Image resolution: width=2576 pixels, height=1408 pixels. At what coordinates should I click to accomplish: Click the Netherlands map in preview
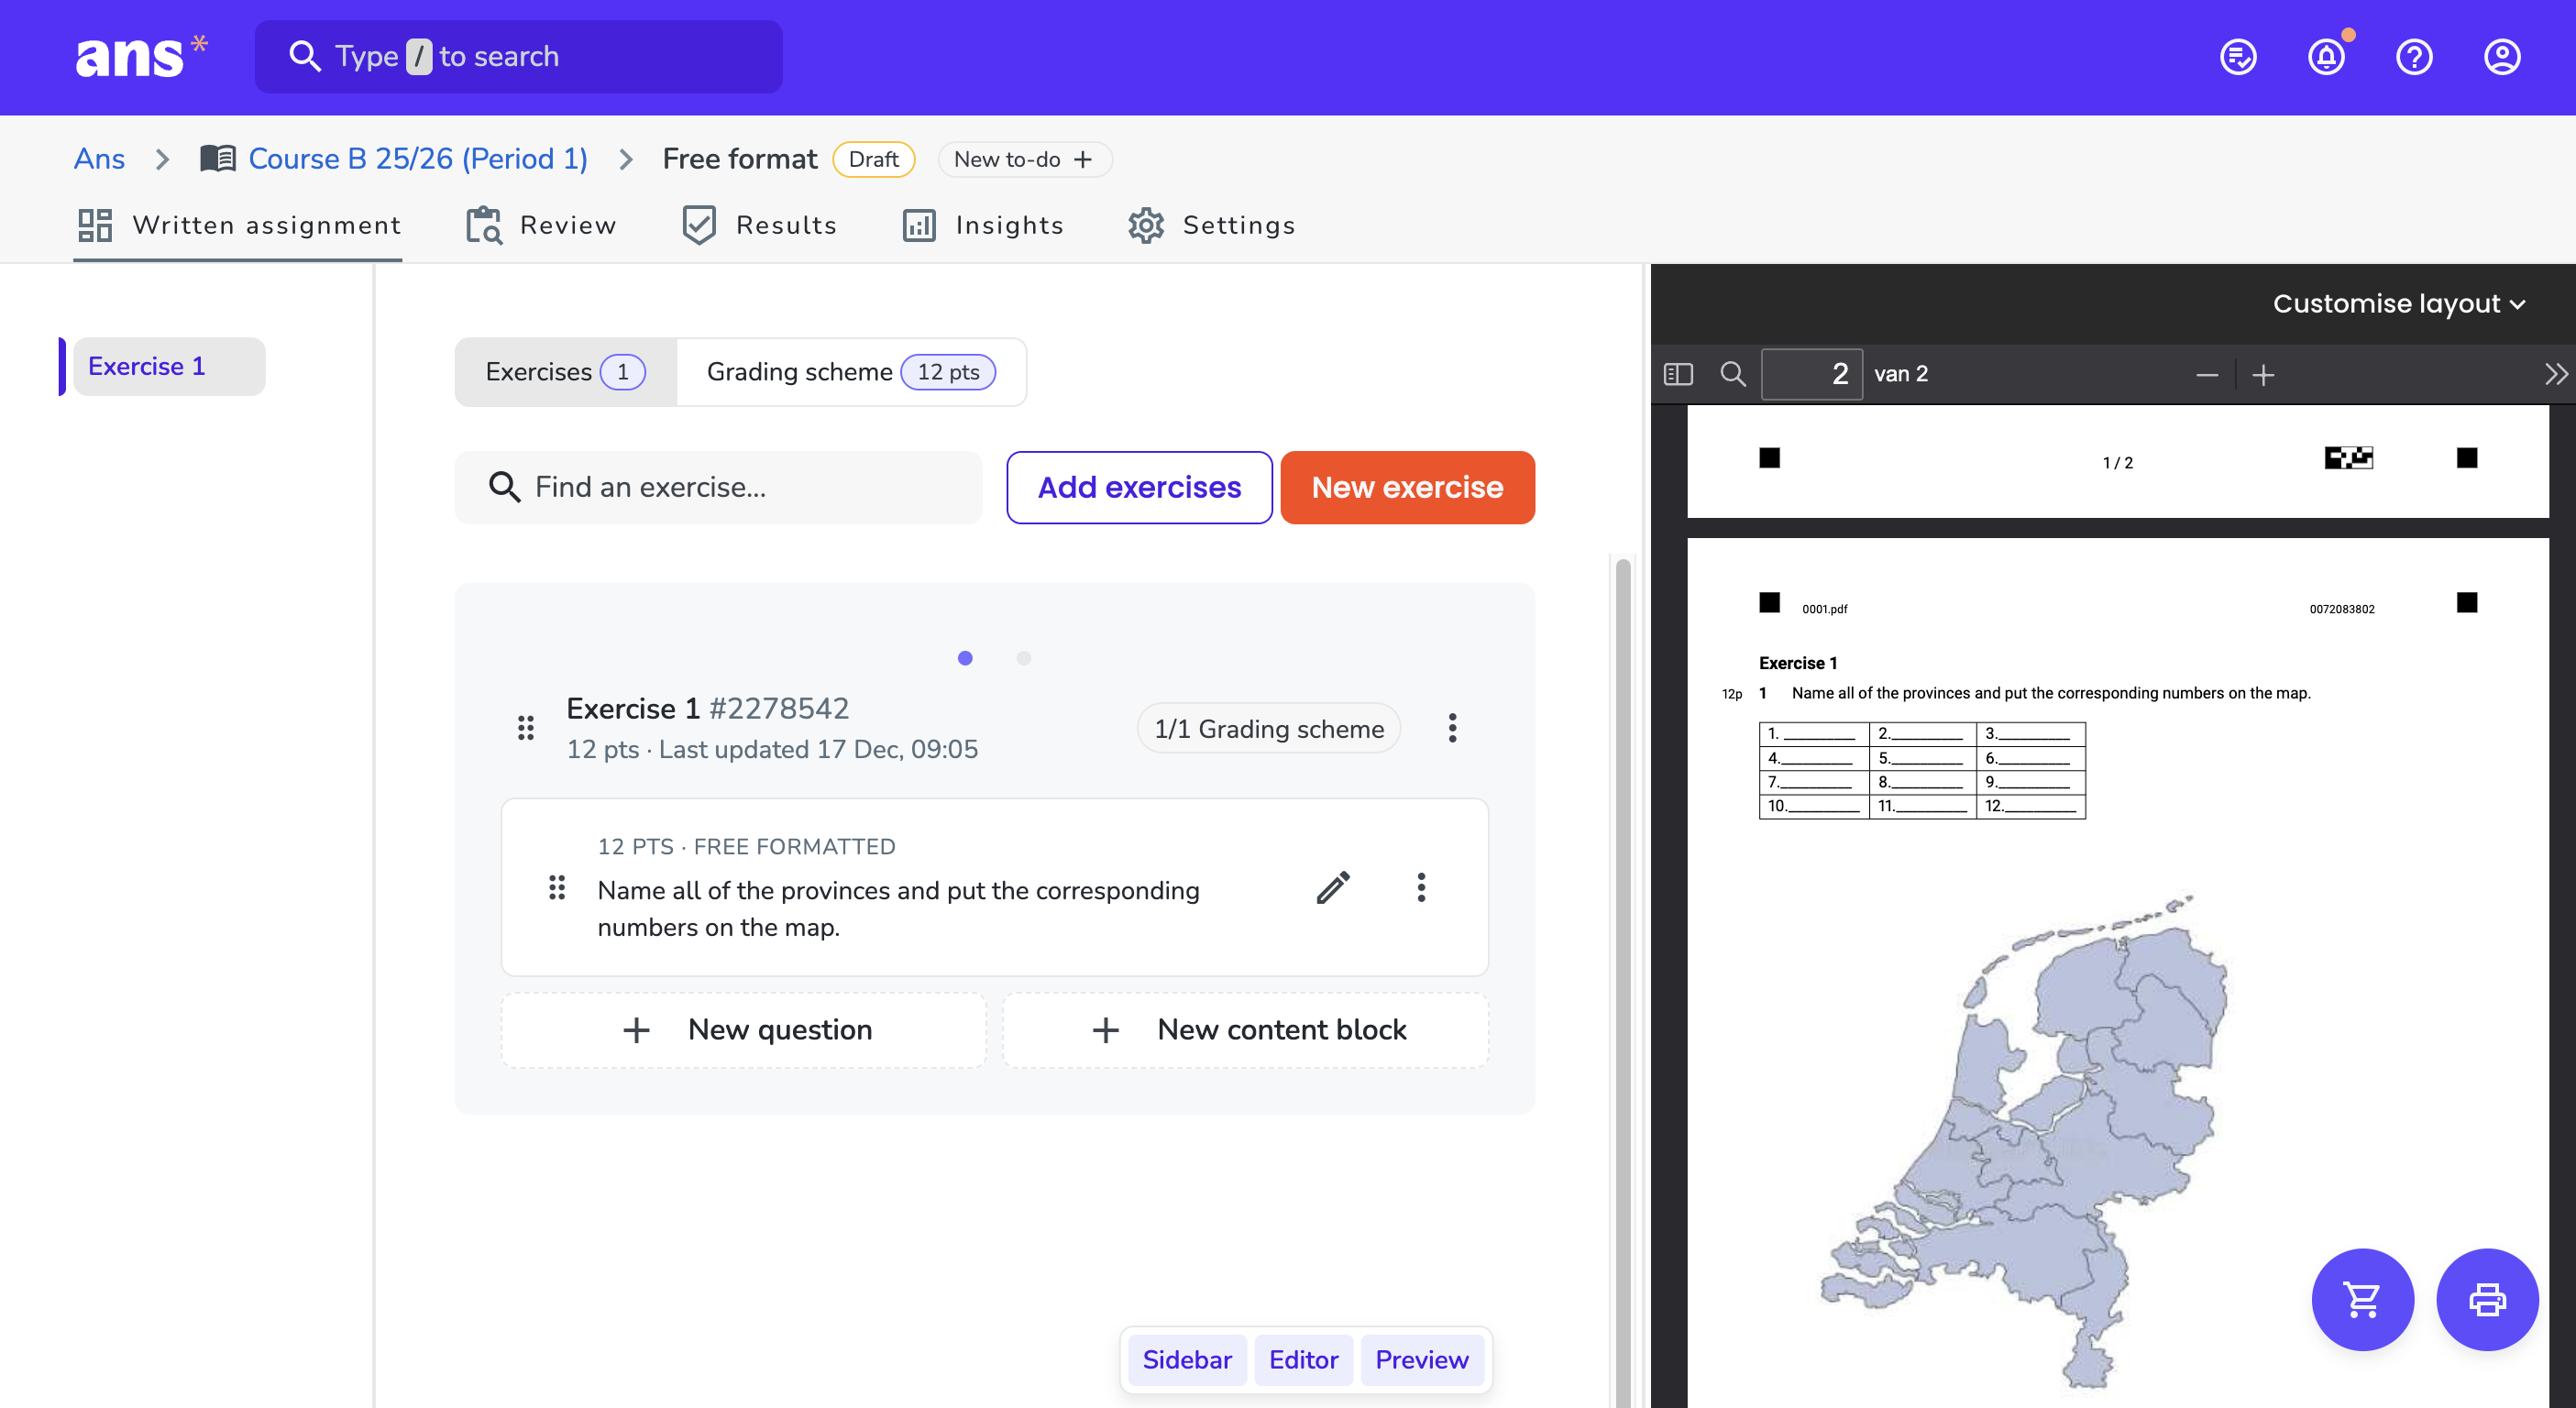(2025, 1140)
